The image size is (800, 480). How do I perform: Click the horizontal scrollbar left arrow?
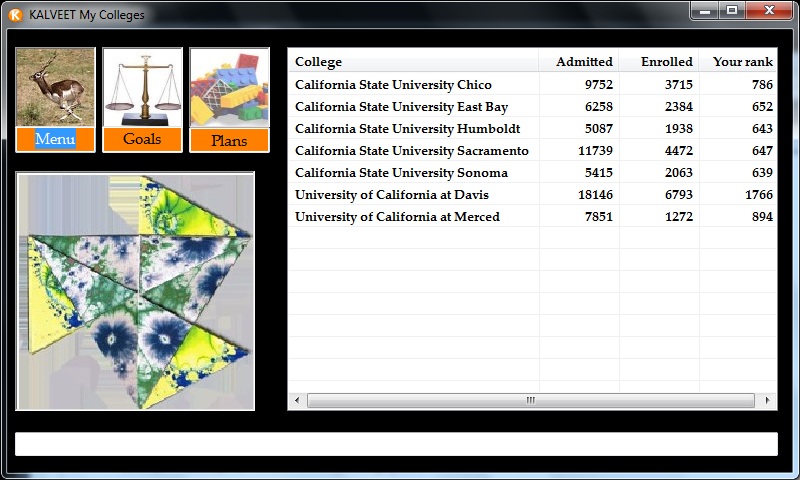pyautogui.click(x=296, y=400)
